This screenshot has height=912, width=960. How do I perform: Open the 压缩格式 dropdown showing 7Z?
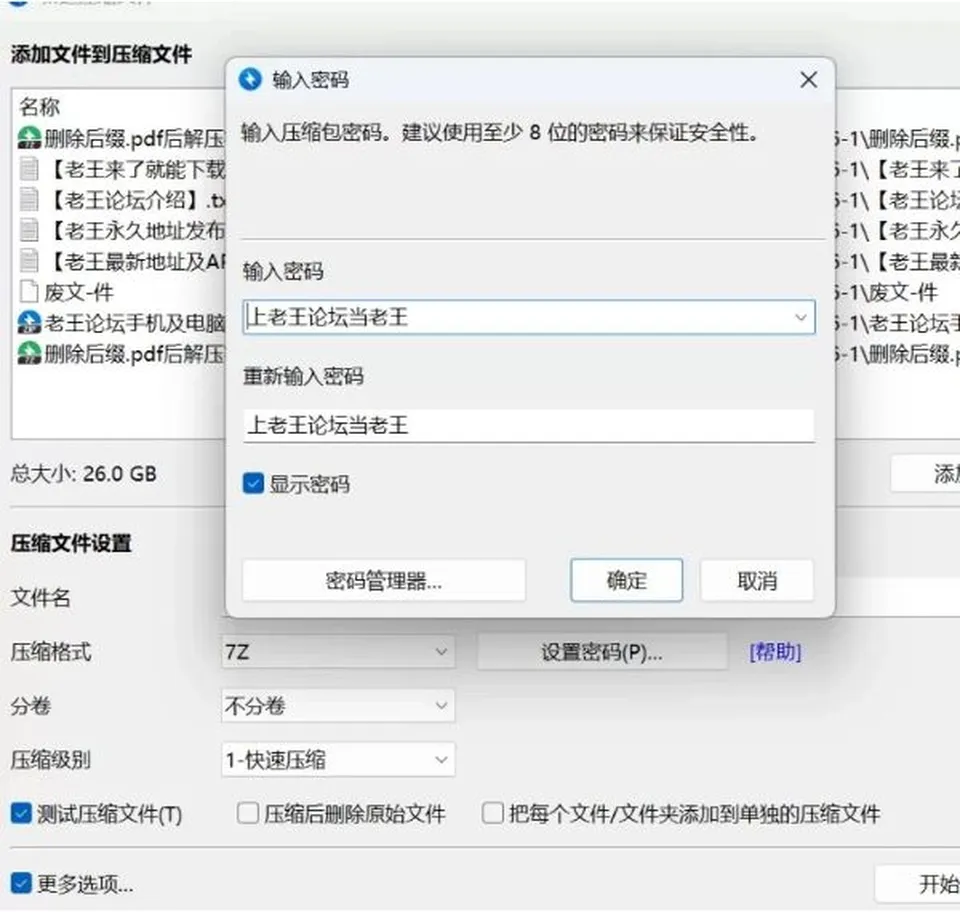click(x=338, y=652)
